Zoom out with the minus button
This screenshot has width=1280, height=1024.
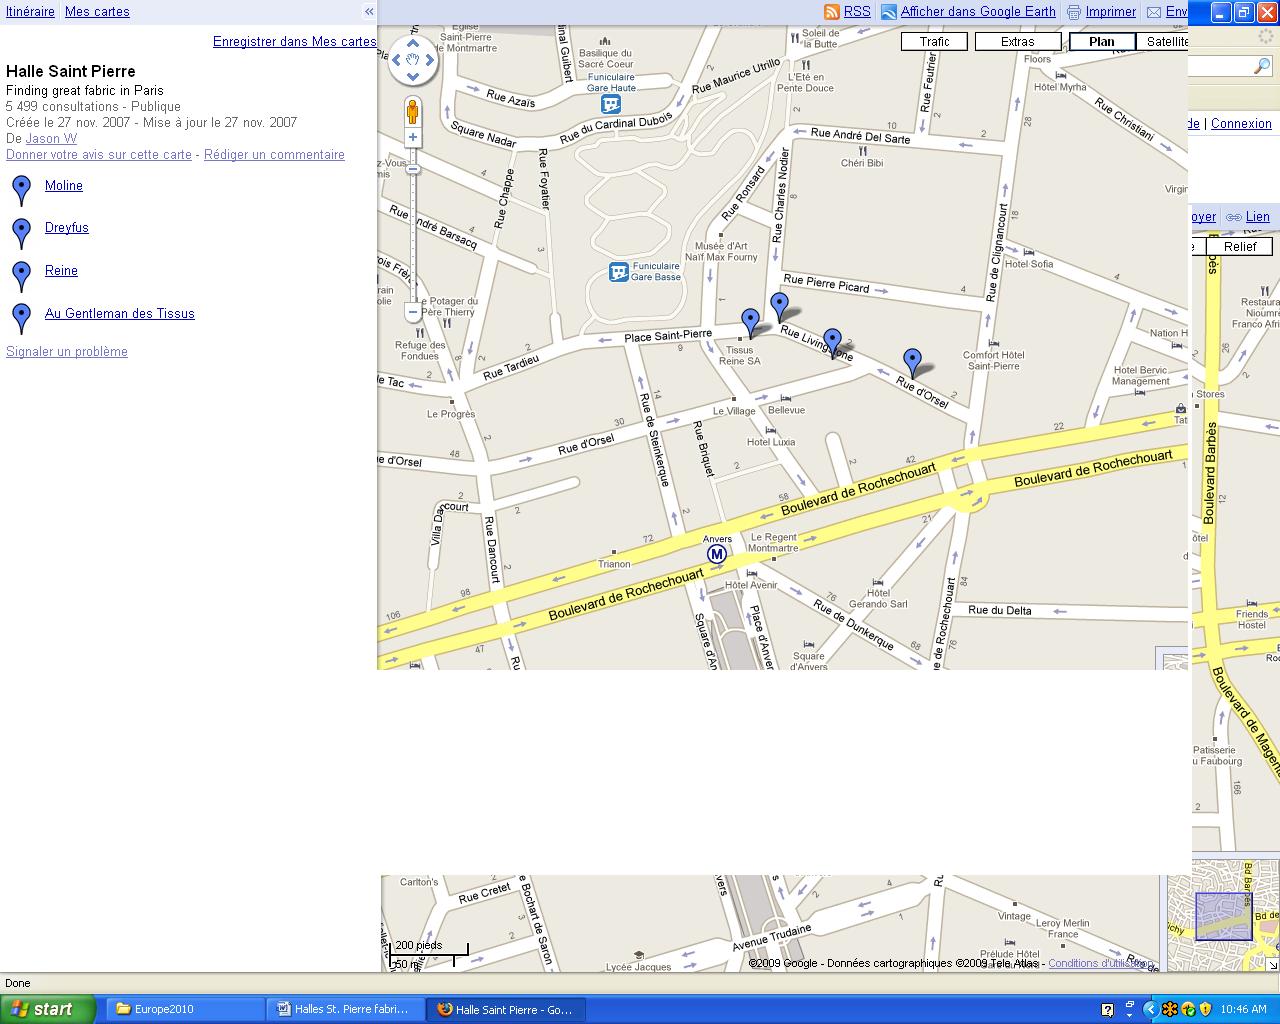point(412,312)
